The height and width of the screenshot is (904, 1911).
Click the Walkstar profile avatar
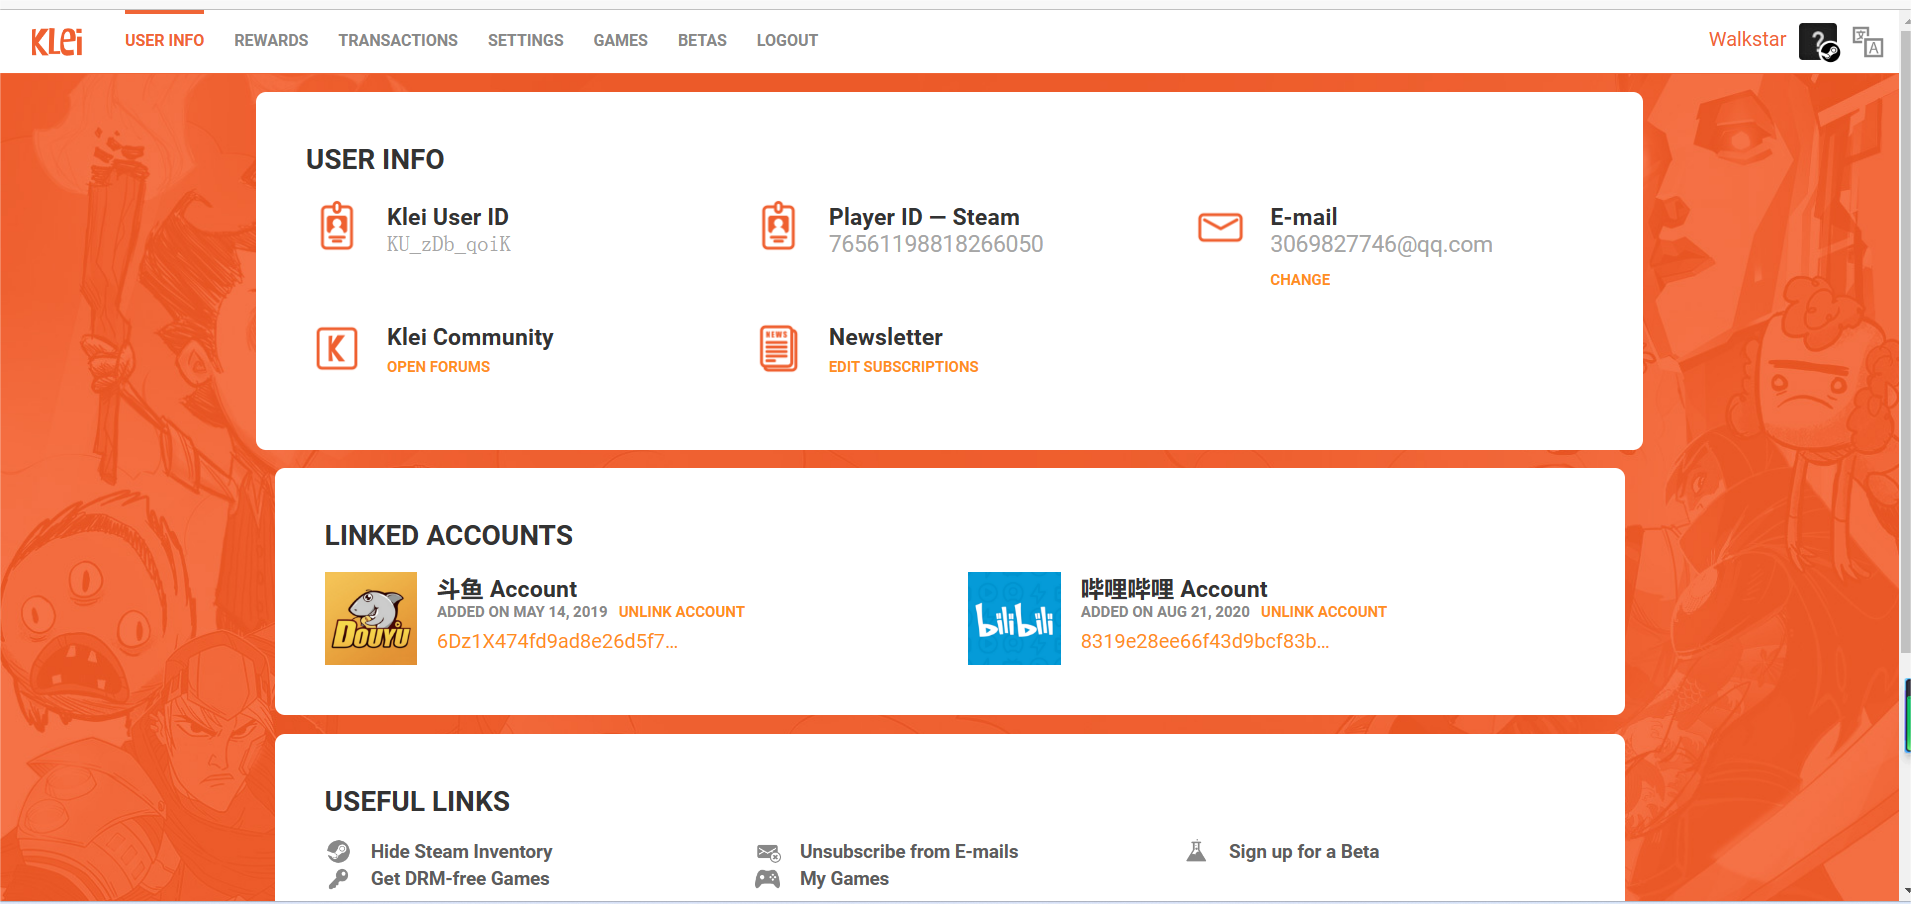point(1818,41)
